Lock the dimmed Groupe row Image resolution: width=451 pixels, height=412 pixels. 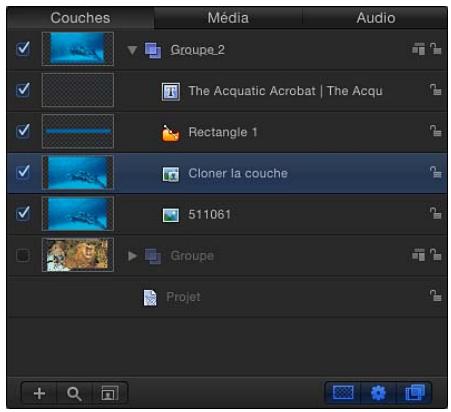point(435,255)
